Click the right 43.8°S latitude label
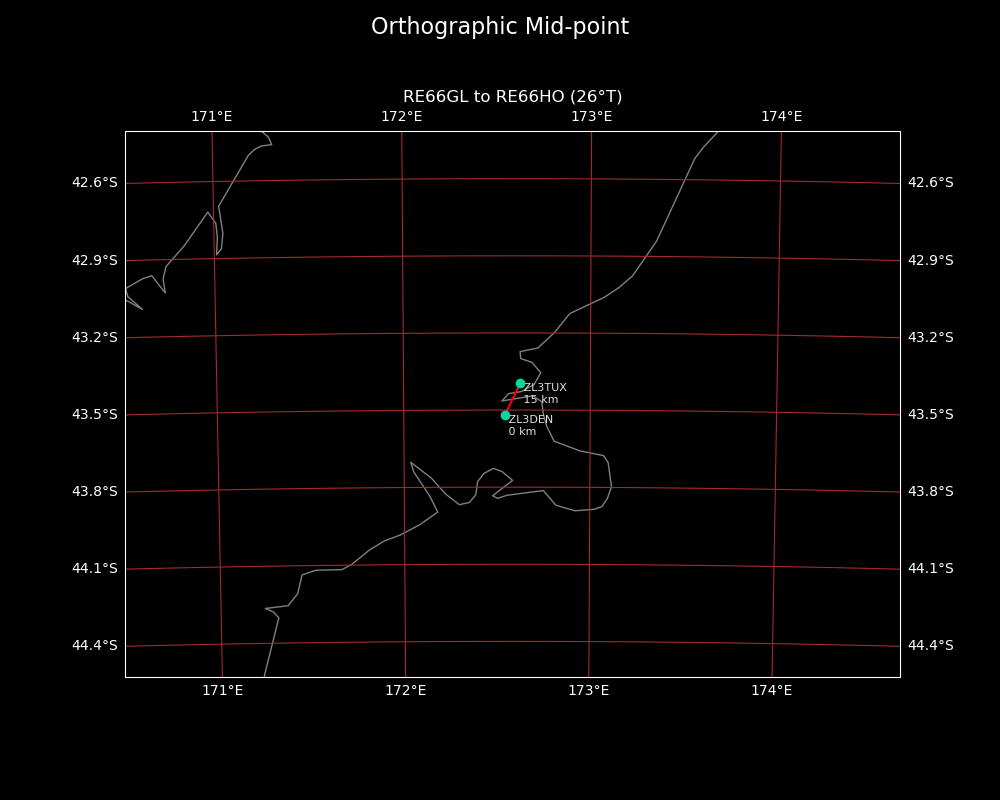 [930, 491]
